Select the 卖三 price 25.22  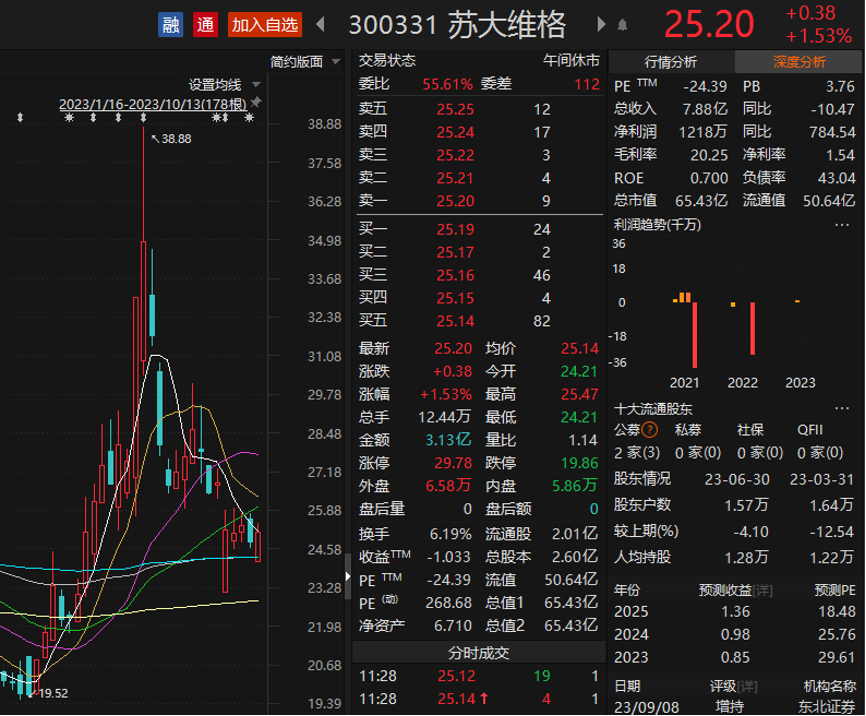[x=455, y=155]
